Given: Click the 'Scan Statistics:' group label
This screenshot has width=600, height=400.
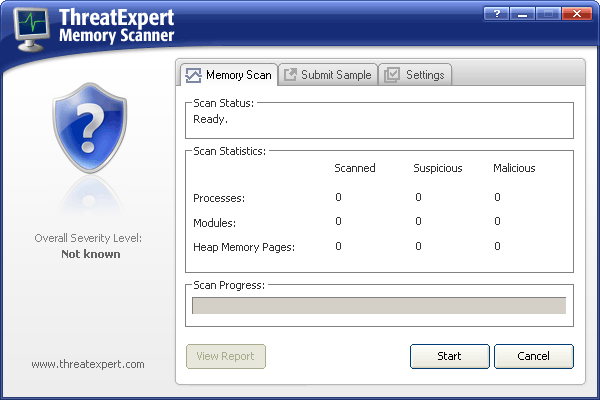Looking at the screenshot, I should [229, 151].
